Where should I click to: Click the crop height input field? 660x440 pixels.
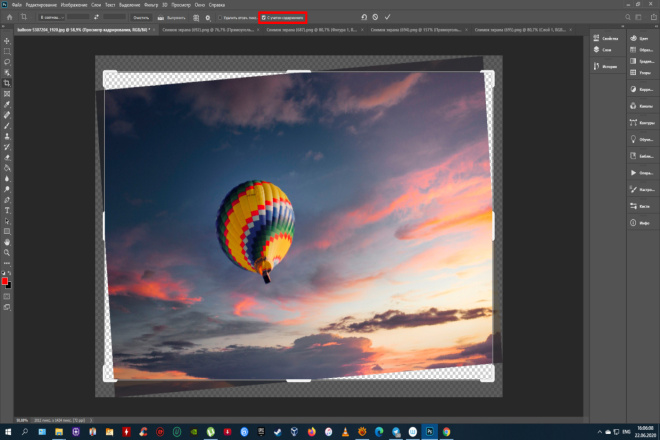114,17
